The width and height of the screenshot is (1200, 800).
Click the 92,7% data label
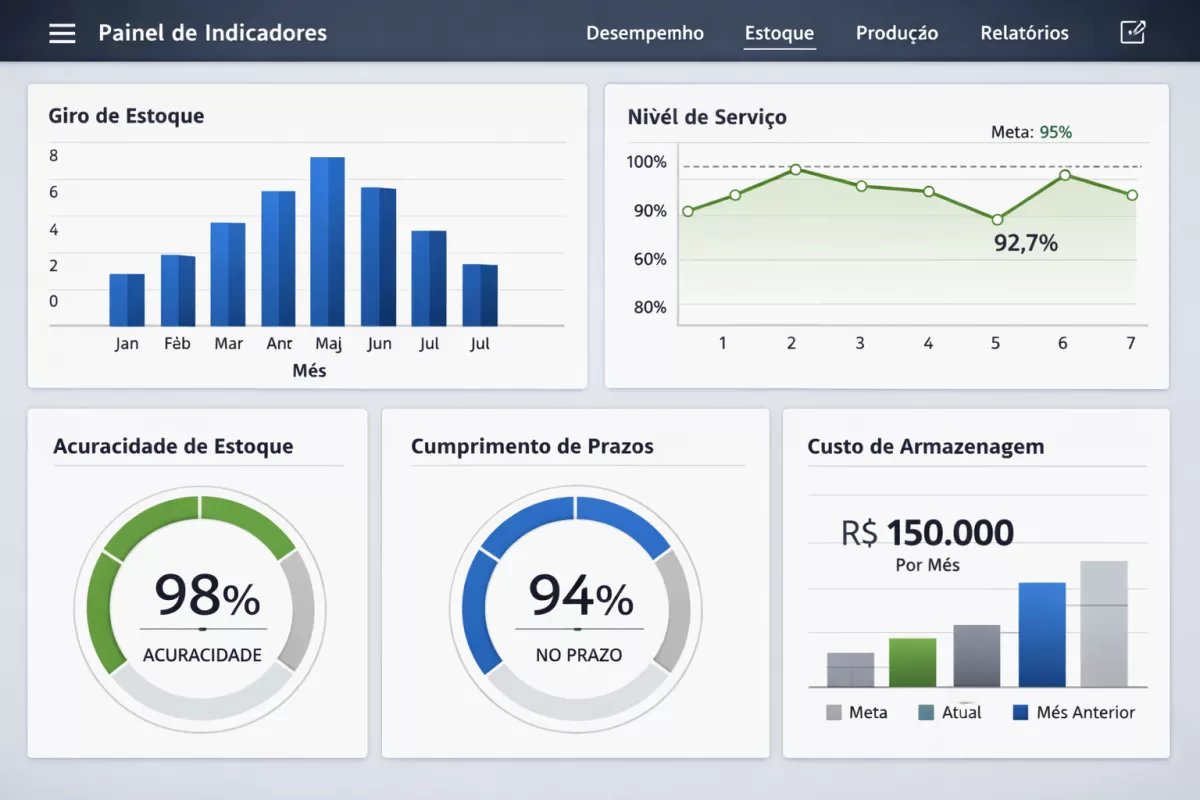pyautogui.click(x=1025, y=243)
